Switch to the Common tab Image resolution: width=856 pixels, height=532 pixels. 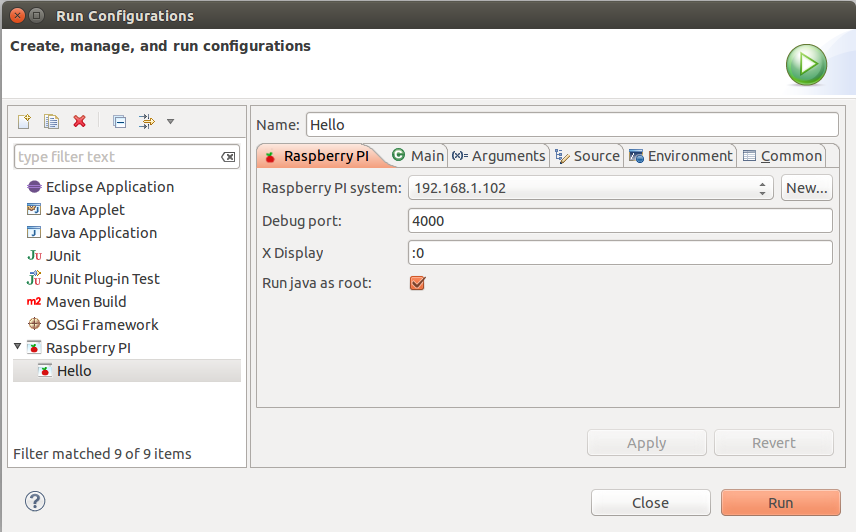783,156
